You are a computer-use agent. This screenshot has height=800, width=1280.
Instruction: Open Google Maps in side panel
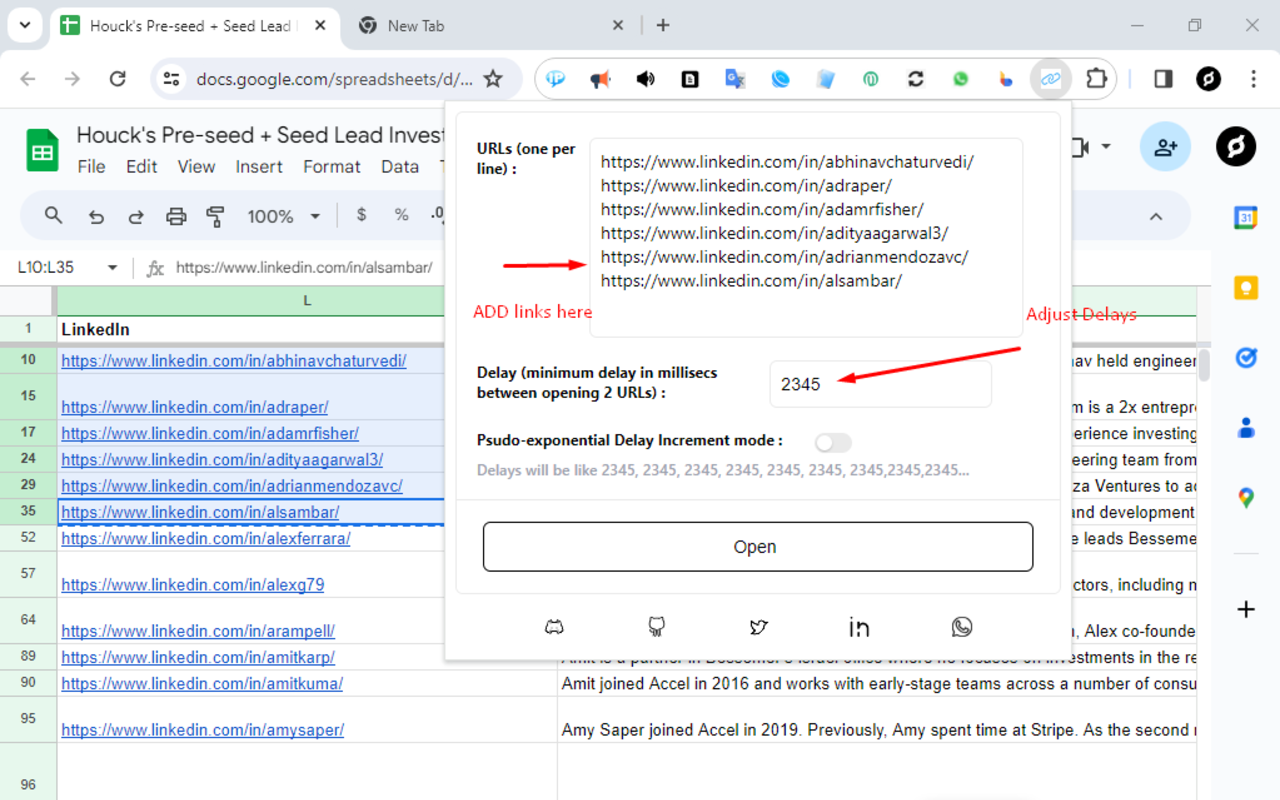pos(1246,497)
